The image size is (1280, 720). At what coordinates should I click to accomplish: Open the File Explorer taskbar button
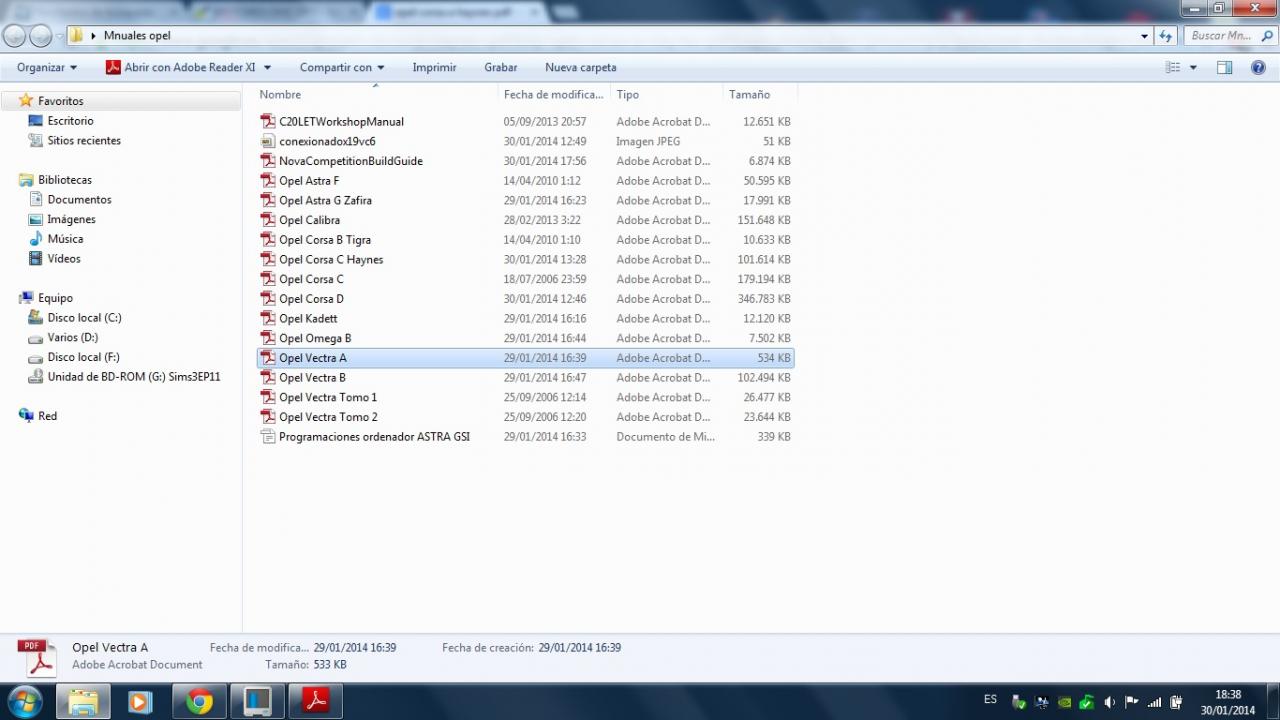tap(83, 702)
